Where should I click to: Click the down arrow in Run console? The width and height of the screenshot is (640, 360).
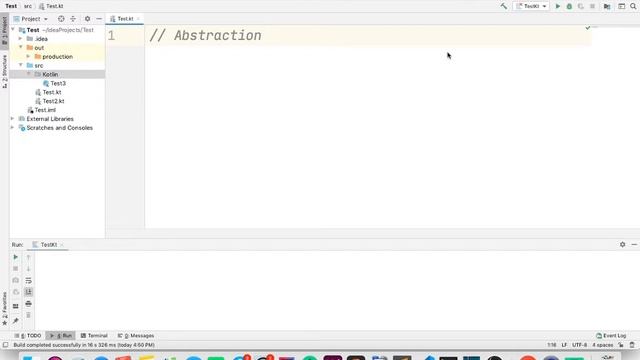coord(29,269)
